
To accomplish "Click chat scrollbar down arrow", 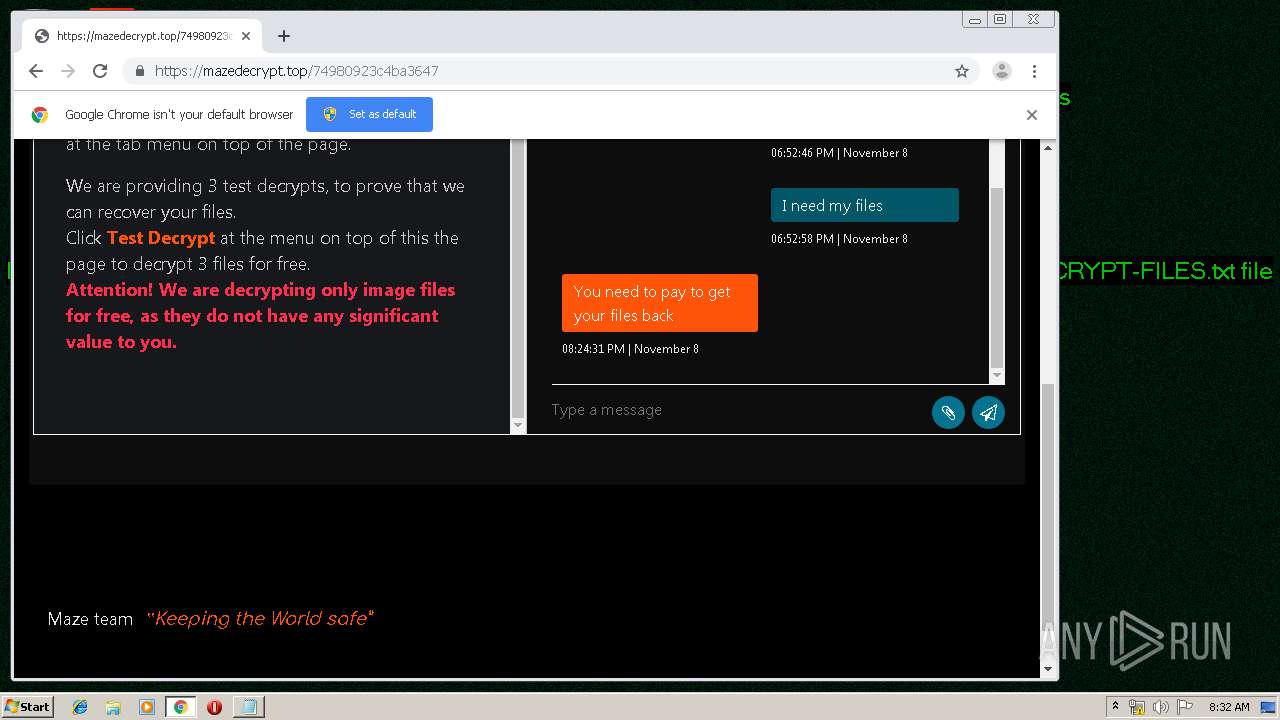I will click(997, 376).
